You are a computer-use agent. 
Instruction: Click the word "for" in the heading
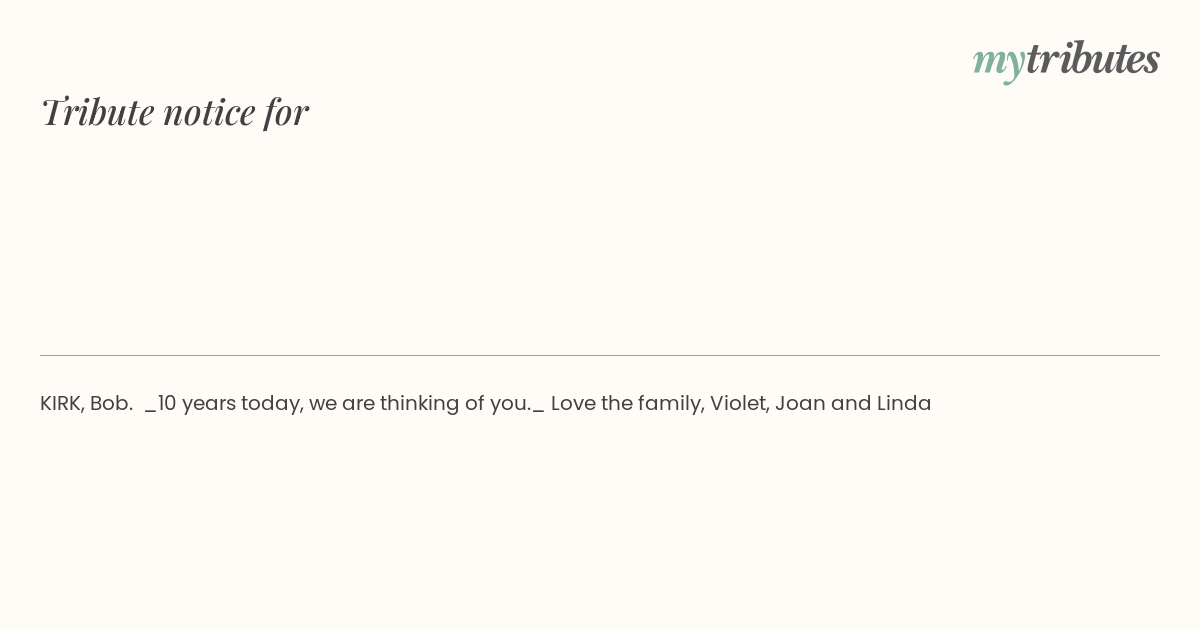(x=286, y=112)
